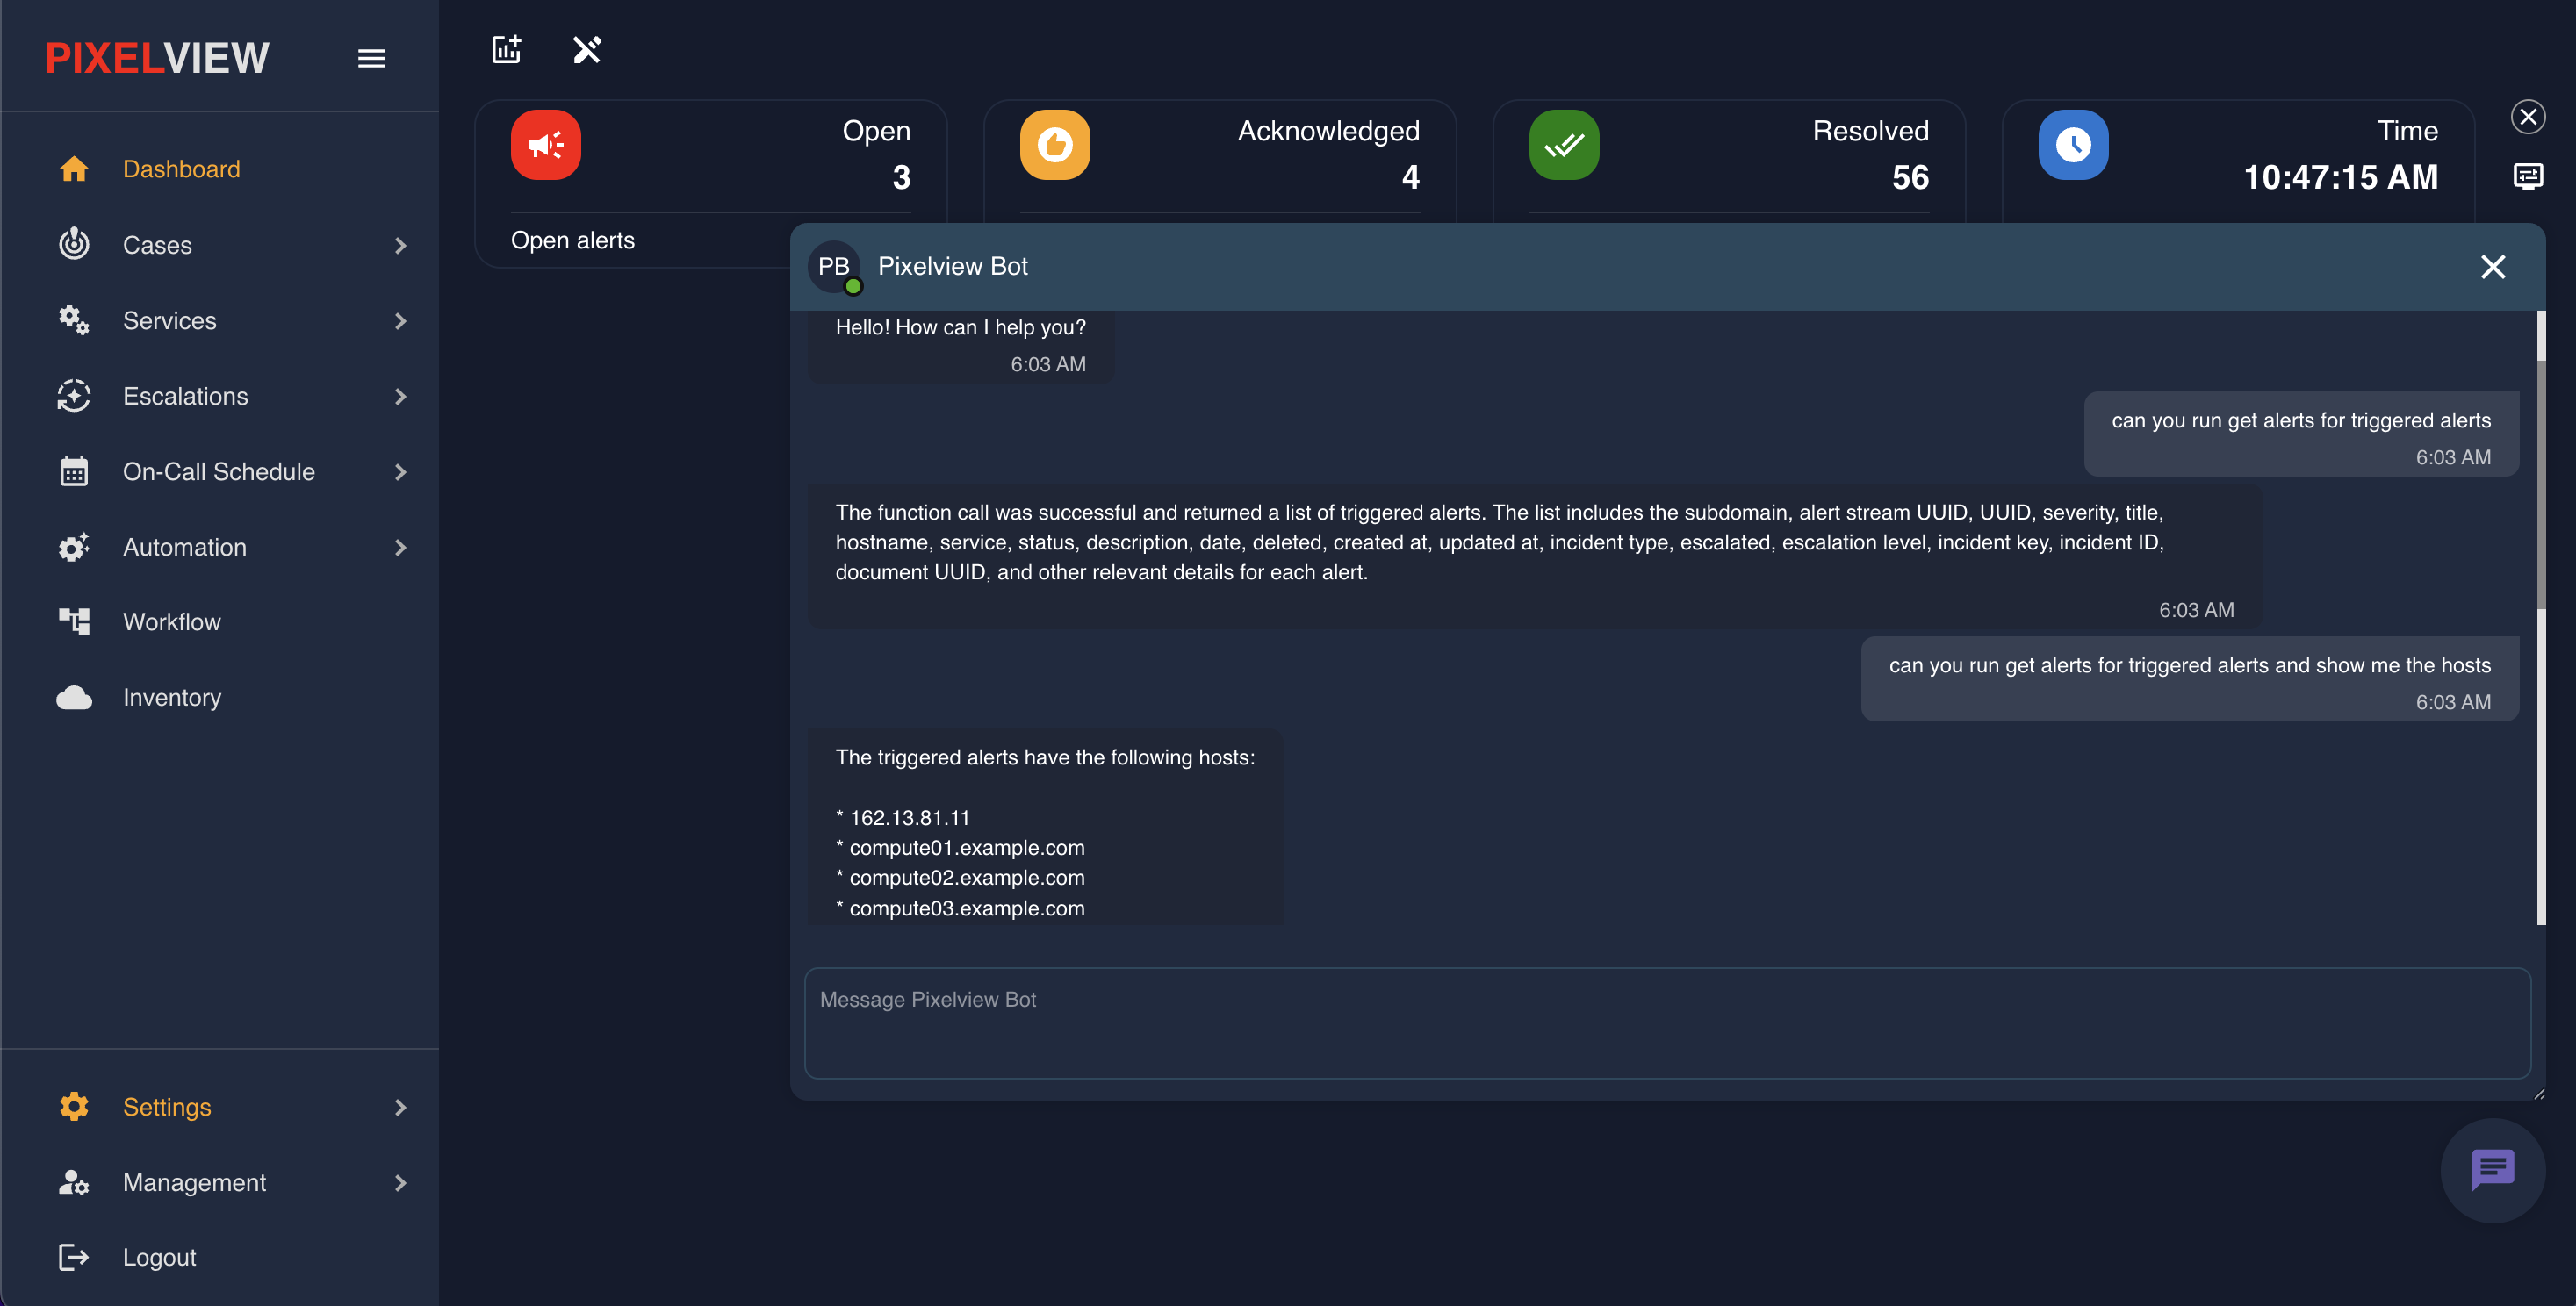
Task: Click the Open count 3
Action: pos(901,177)
